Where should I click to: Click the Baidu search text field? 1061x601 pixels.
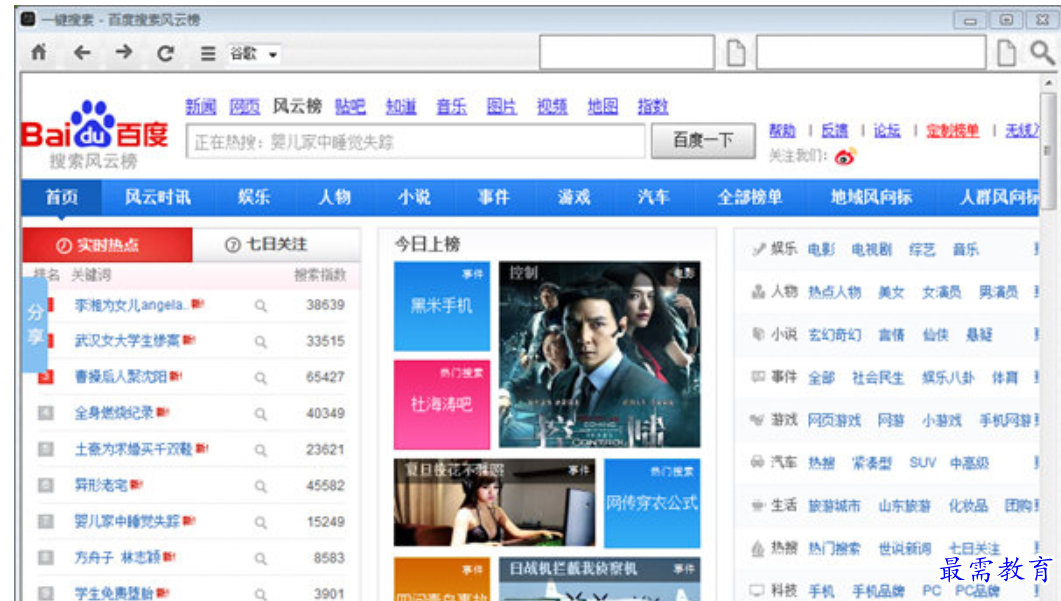point(415,141)
